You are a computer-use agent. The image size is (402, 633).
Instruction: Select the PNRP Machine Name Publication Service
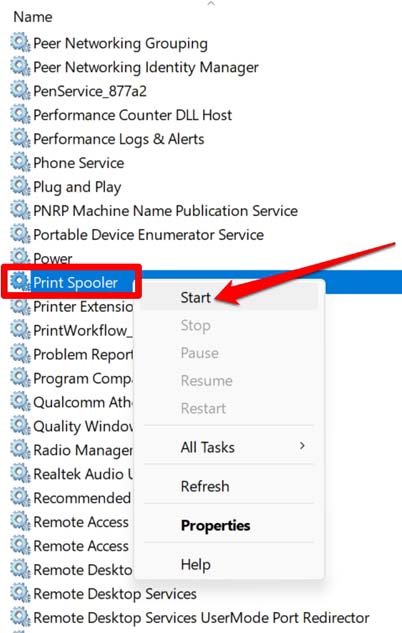tap(165, 211)
